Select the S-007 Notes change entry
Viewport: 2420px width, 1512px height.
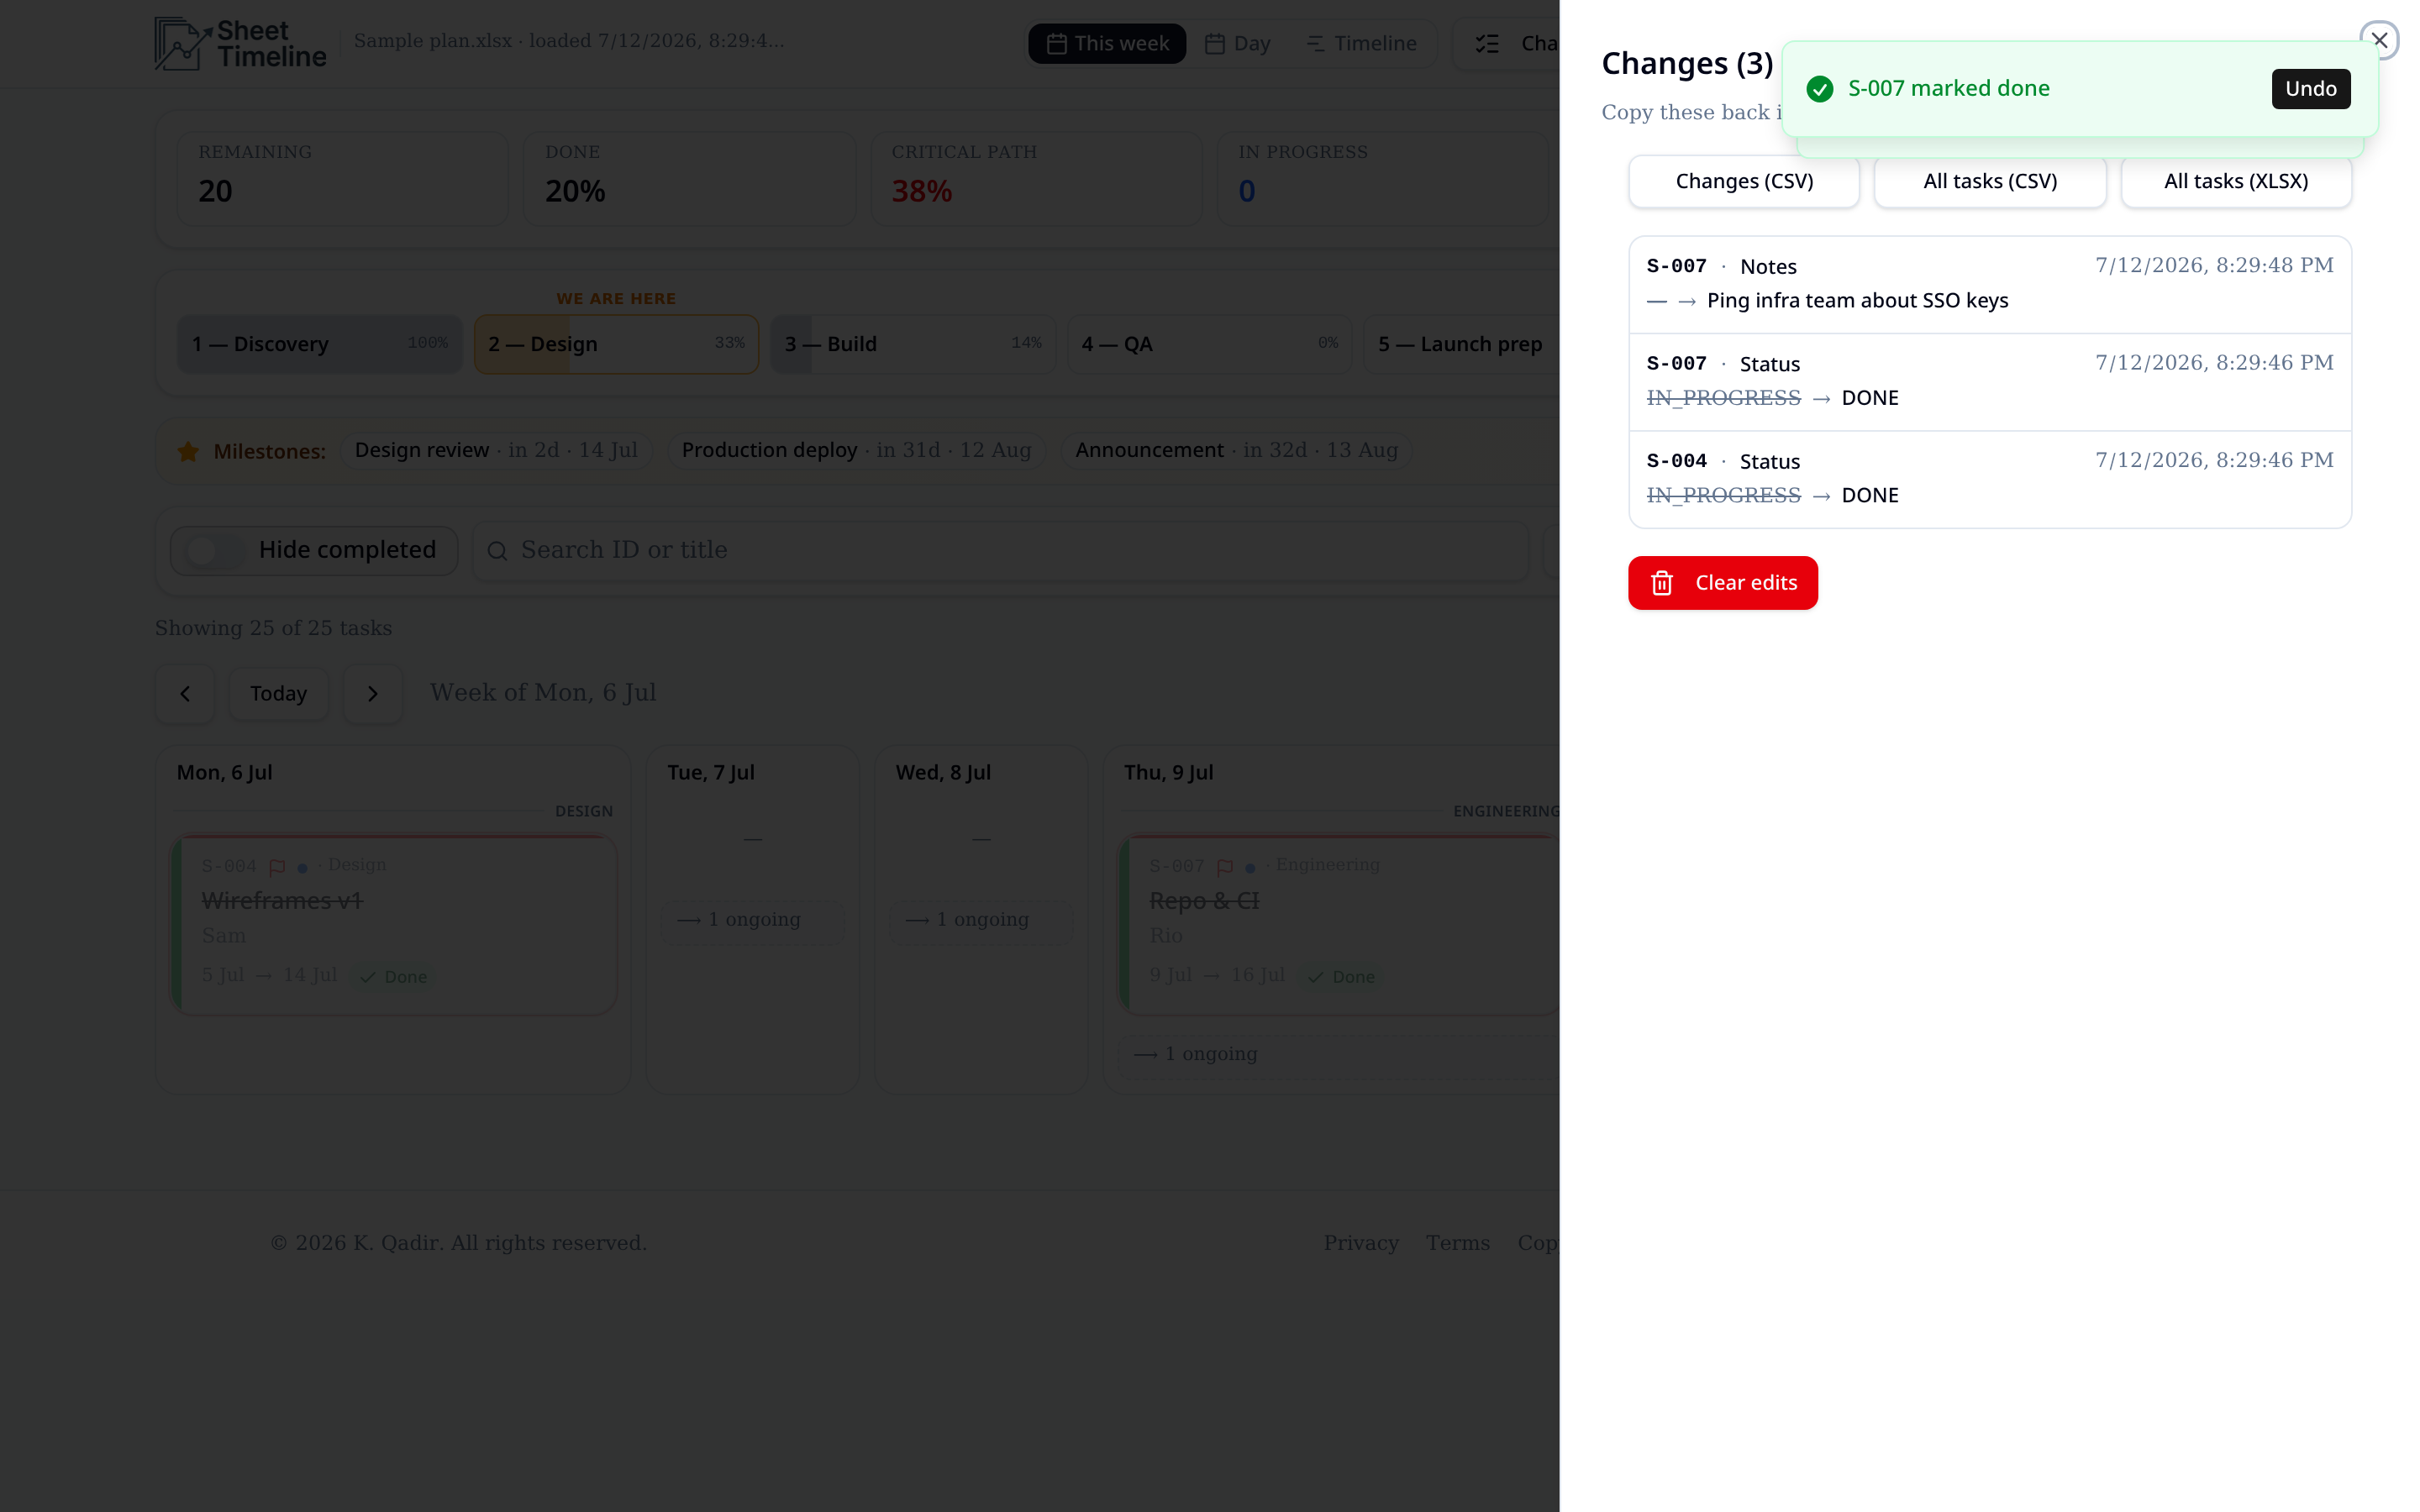click(x=1989, y=284)
